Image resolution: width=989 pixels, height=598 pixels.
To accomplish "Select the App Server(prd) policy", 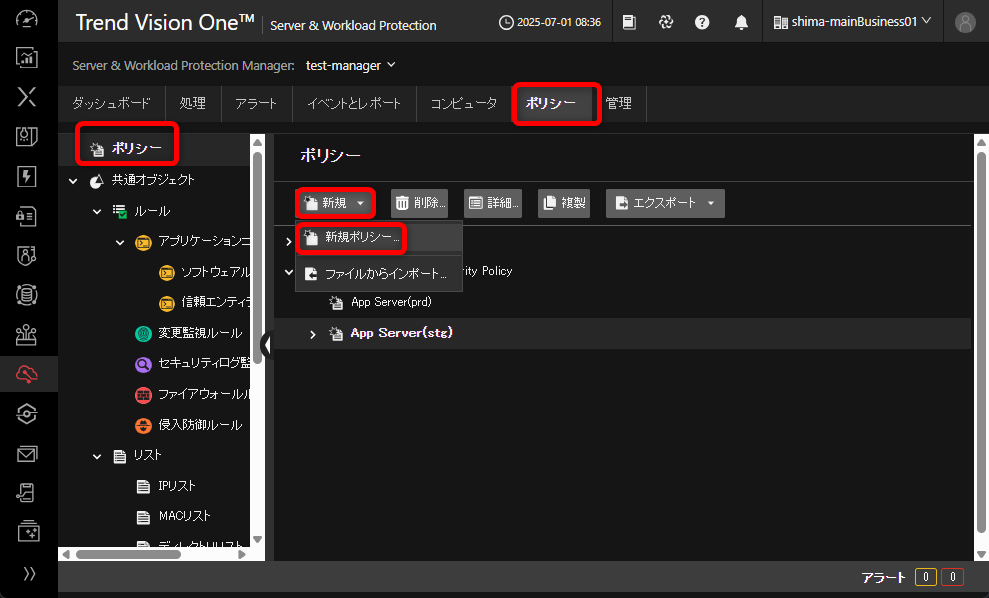I will (x=391, y=302).
